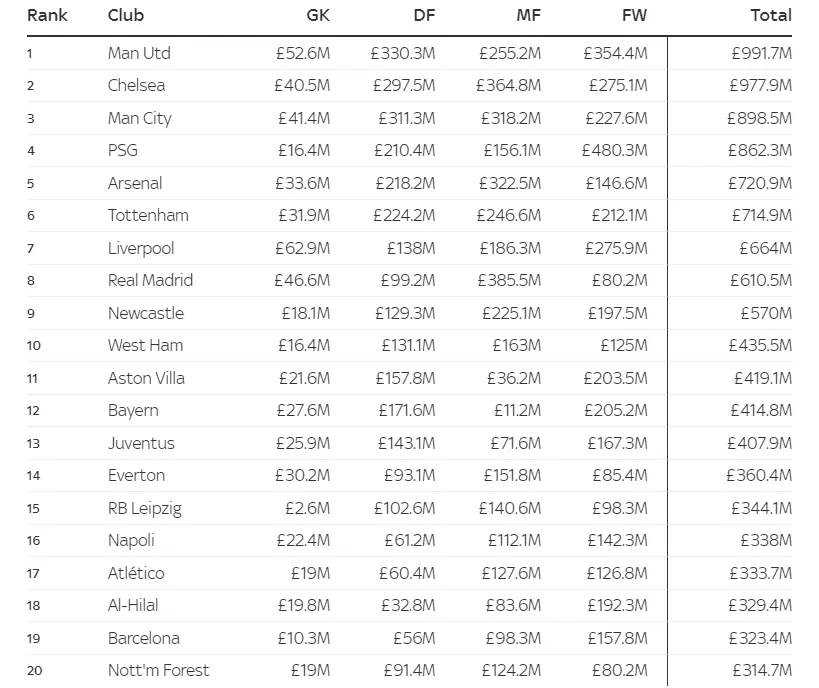Select Real Madrid's £385.5M midfield cell

click(508, 280)
